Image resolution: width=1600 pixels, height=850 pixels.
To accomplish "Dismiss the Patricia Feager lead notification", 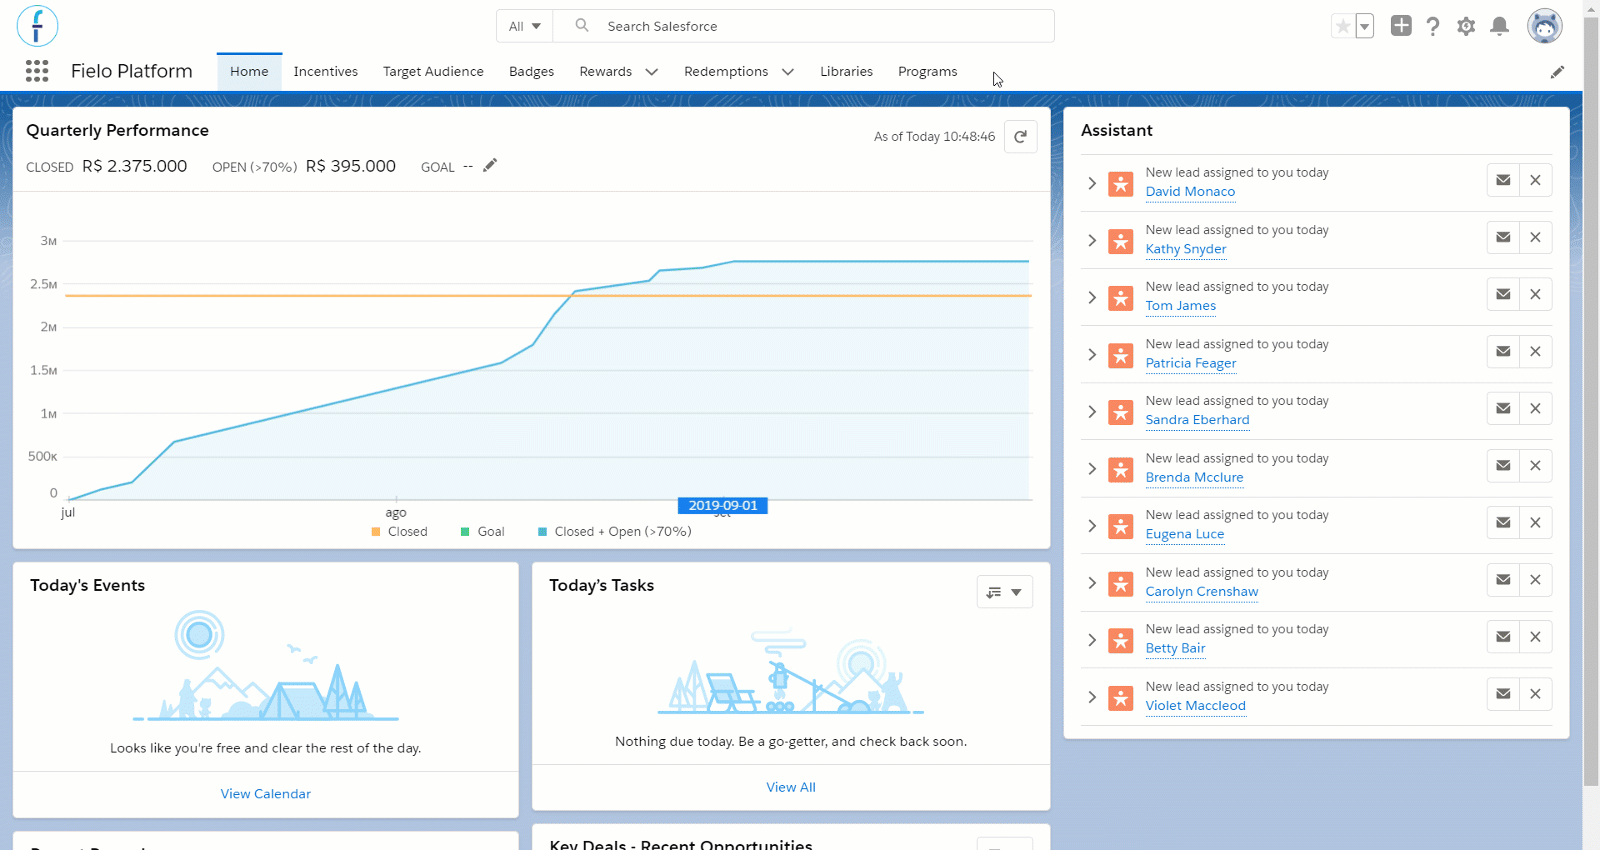I will point(1535,351).
